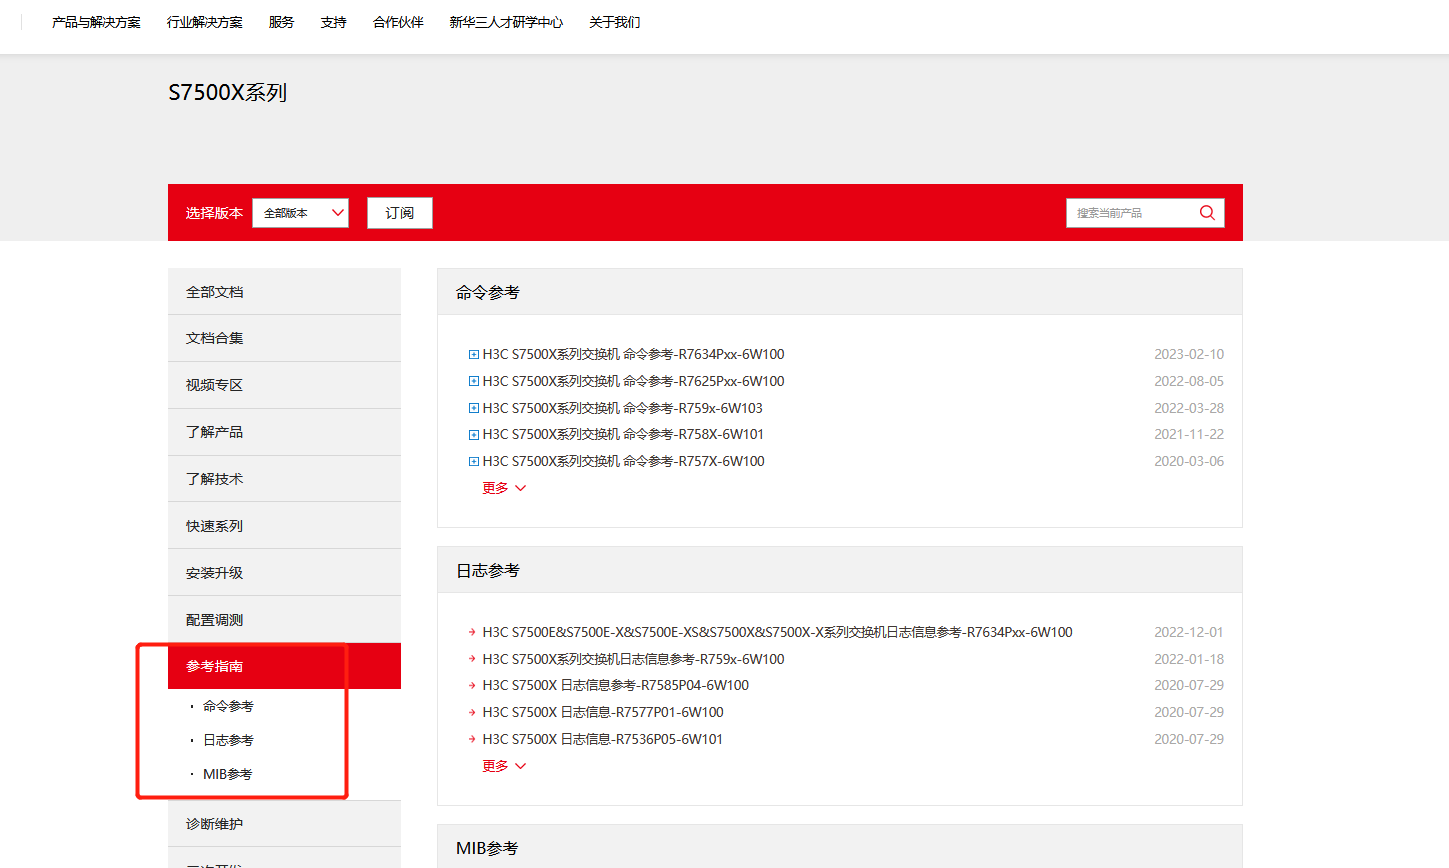
Task: Show 更多 items under 日志参考 section
Action: coord(504,766)
